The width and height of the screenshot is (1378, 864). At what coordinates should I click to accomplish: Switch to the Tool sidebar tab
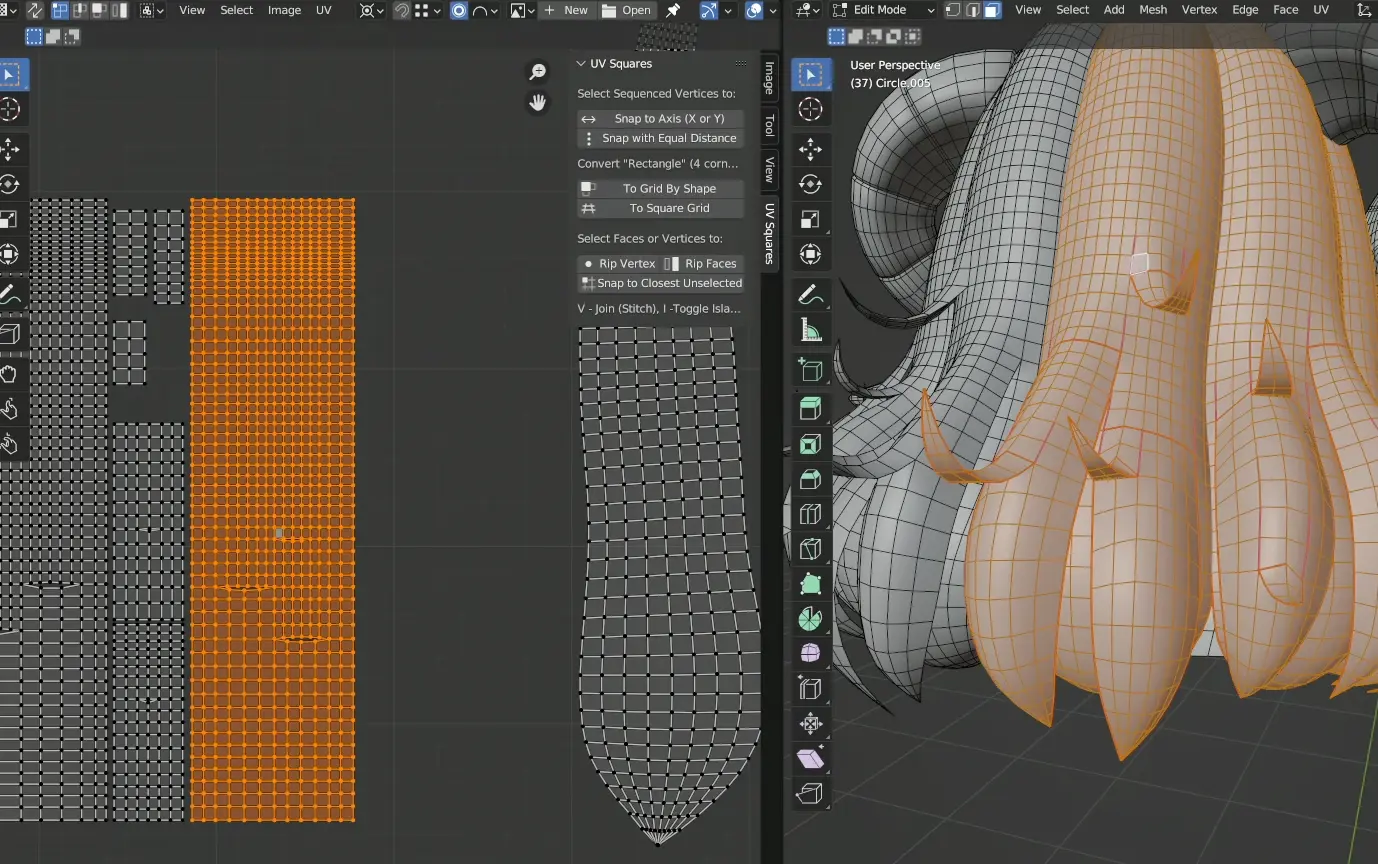[769, 126]
